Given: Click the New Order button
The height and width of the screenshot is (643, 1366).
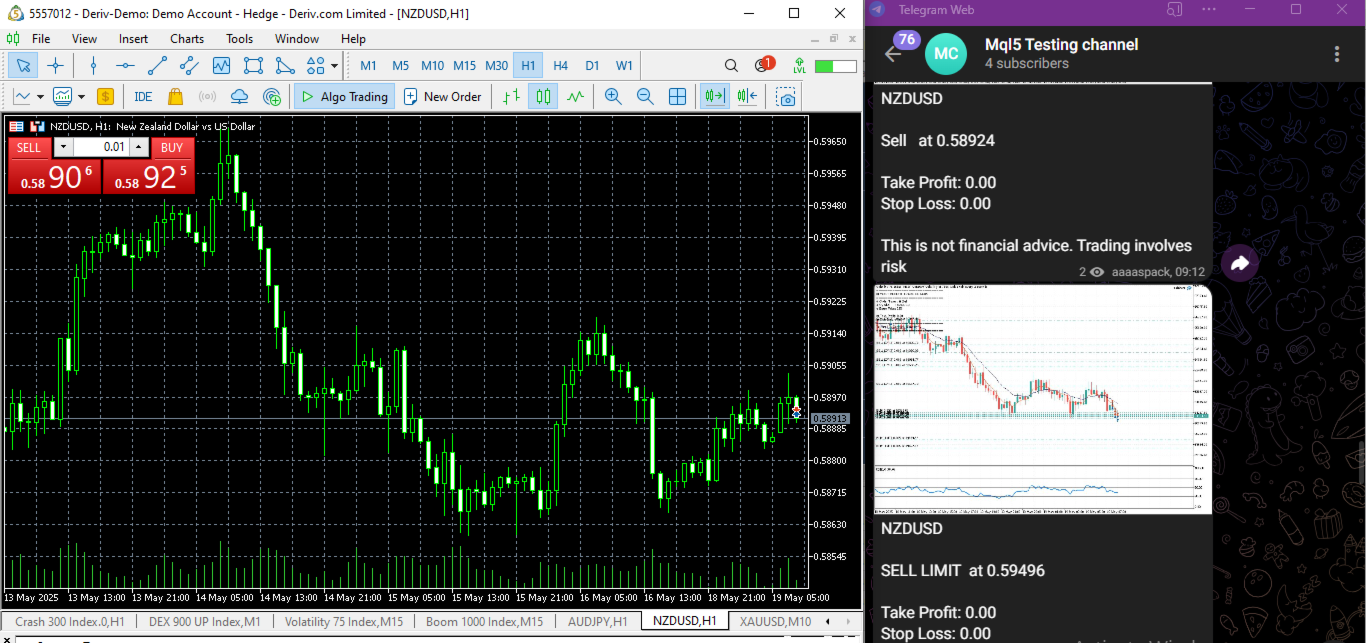Looking at the screenshot, I should click(443, 97).
